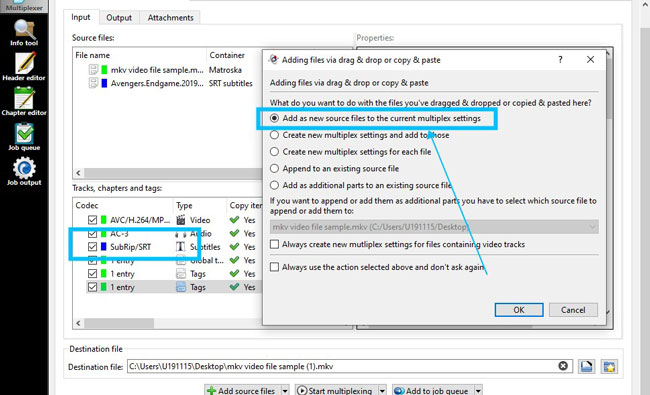
Task: Enable always use selected action checkbox
Action: (274, 267)
